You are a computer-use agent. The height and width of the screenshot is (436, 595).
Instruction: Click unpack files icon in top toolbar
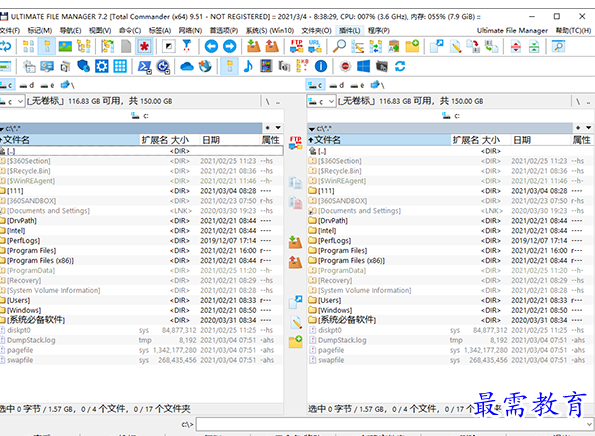pos(272,46)
